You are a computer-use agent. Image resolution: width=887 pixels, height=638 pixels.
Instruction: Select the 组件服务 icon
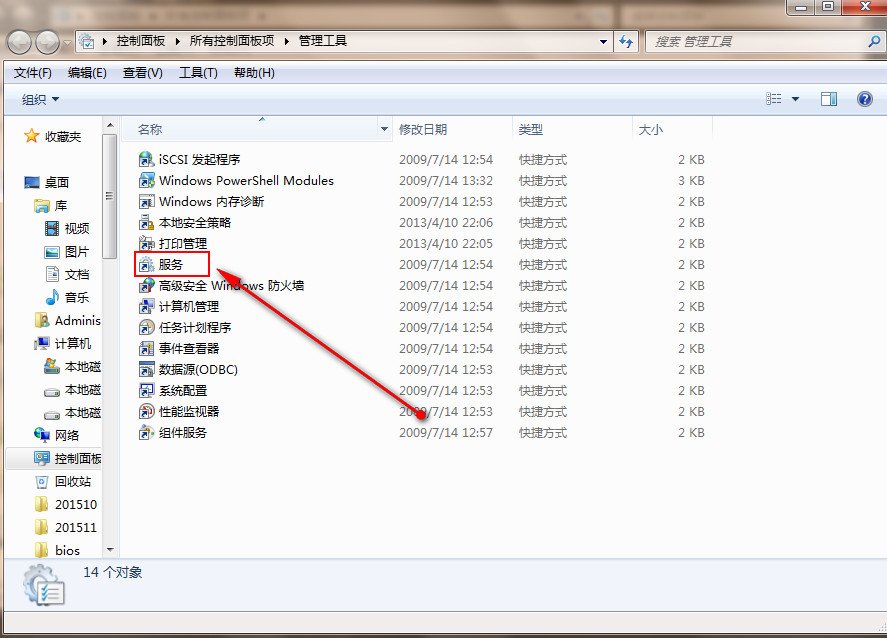pos(147,432)
